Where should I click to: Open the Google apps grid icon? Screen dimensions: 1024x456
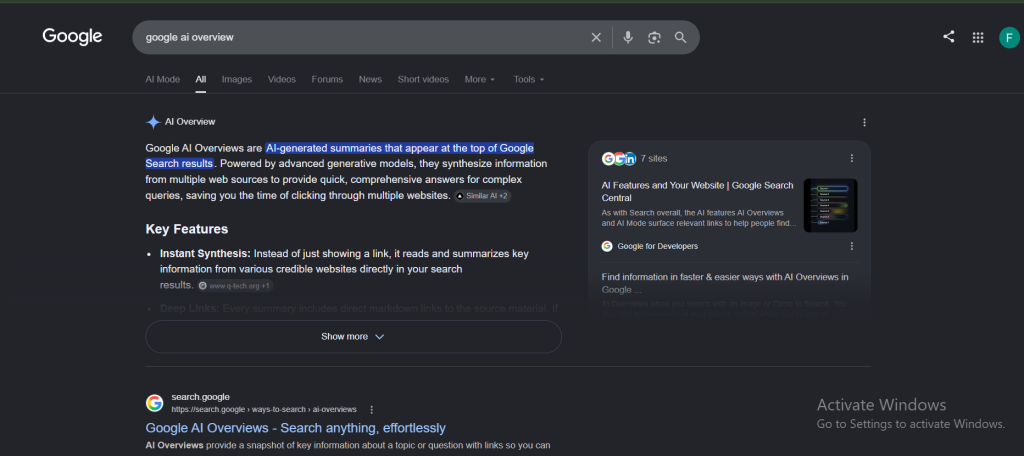point(978,37)
